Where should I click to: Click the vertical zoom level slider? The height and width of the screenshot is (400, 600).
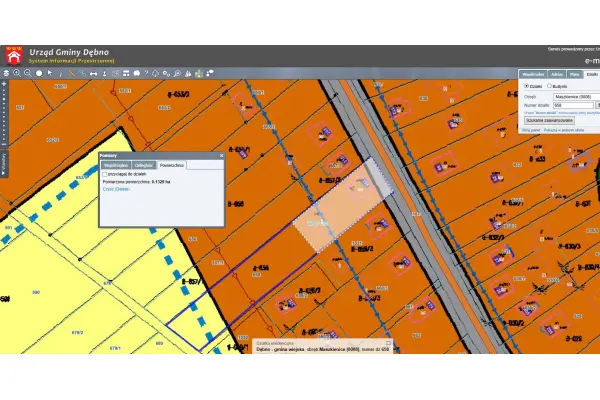pyautogui.click(x=4, y=116)
